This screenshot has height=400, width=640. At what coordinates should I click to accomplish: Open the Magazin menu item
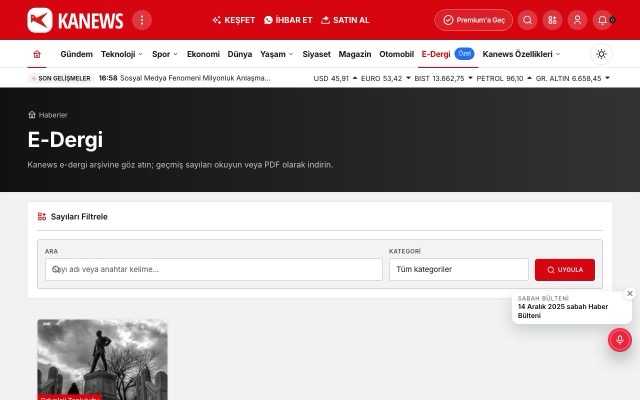point(355,54)
